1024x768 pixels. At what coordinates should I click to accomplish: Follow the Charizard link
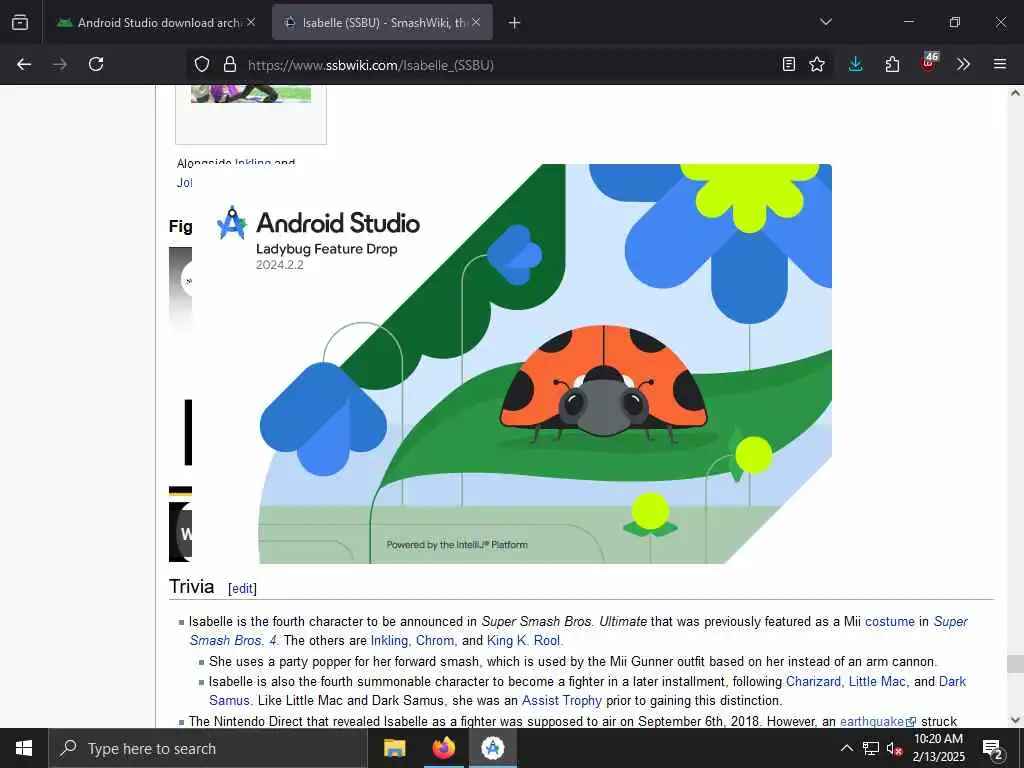pyautogui.click(x=813, y=682)
